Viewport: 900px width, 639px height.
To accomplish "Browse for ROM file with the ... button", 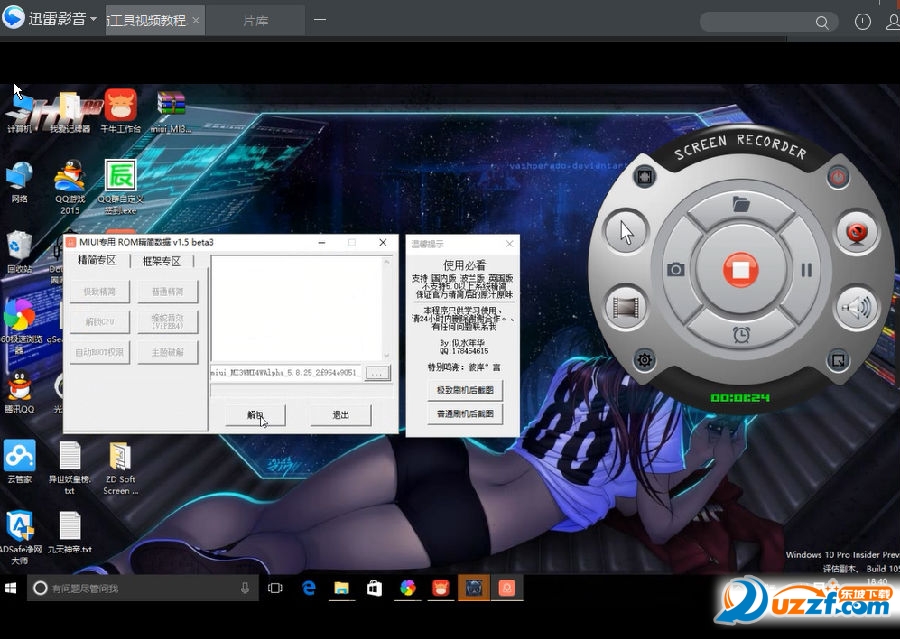I will 377,373.
